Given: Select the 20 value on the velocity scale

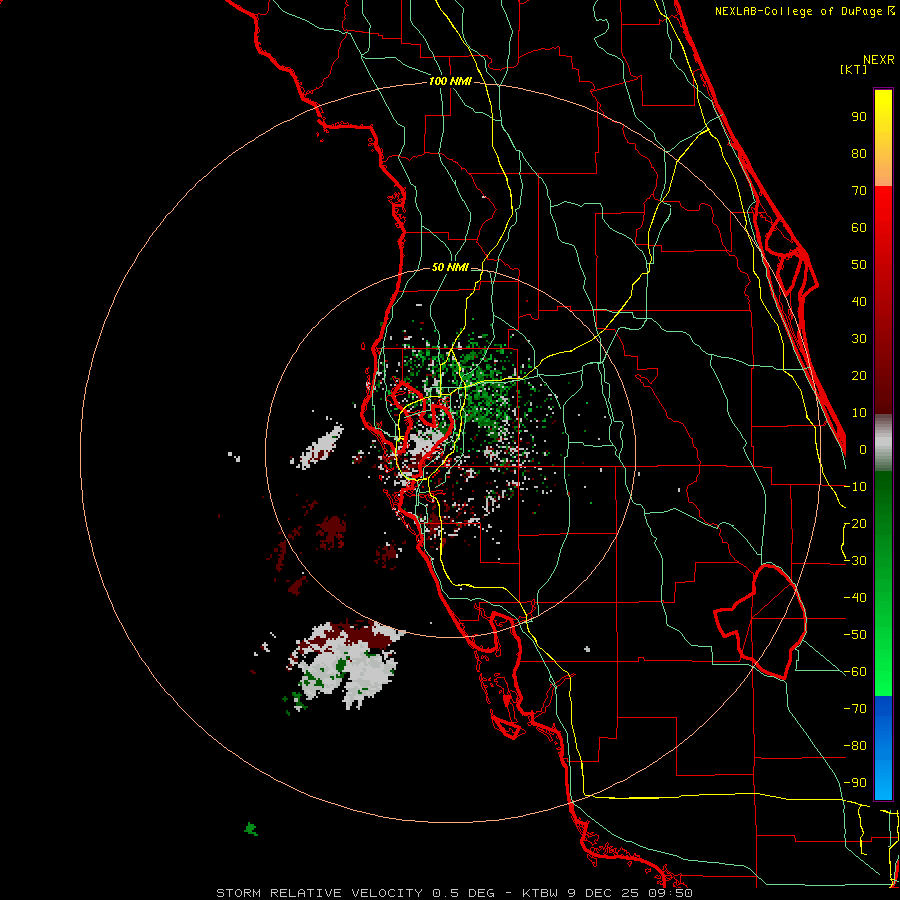Looking at the screenshot, I should click(859, 376).
